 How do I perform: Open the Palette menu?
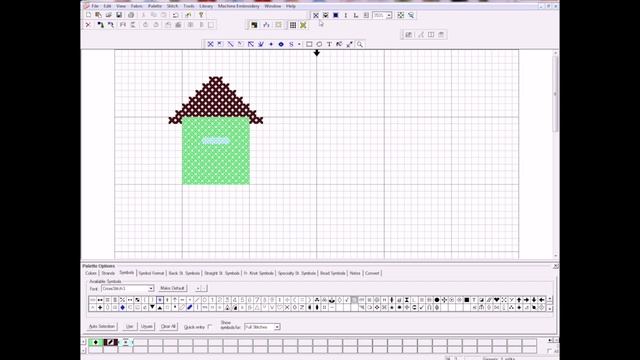[155, 6]
